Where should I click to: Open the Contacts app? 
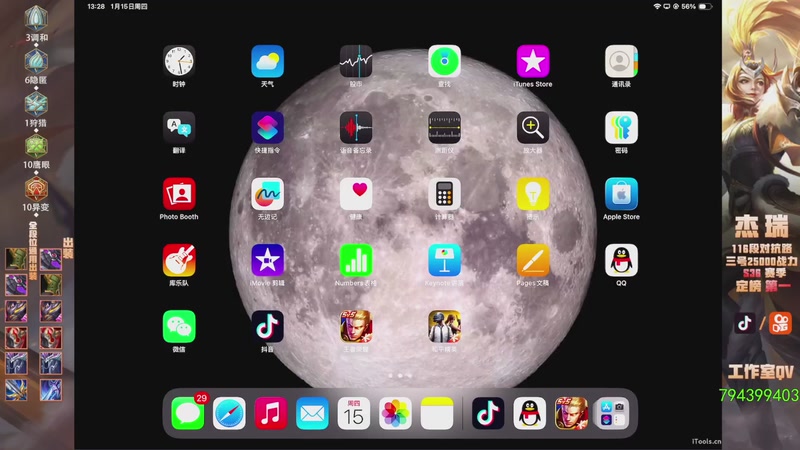(621, 61)
